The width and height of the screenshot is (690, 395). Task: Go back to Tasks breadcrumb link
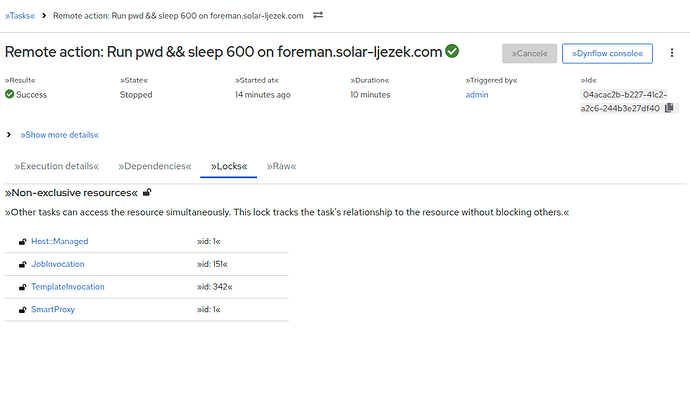click(x=20, y=16)
